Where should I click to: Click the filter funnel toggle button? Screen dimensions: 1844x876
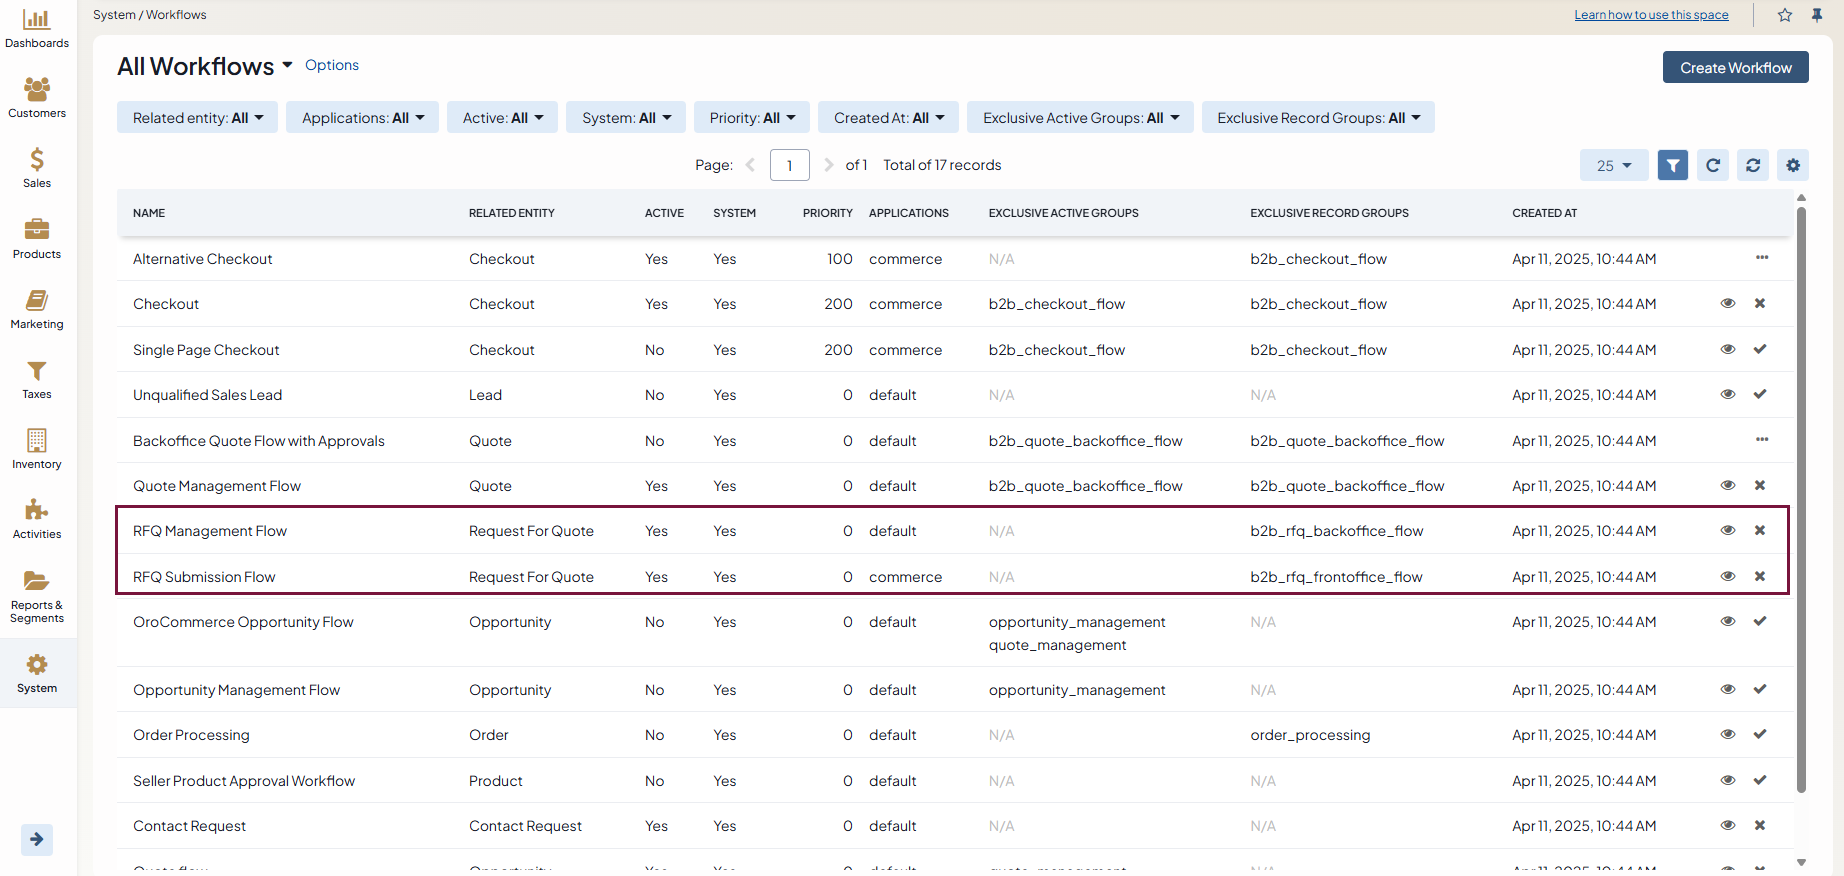click(1672, 165)
